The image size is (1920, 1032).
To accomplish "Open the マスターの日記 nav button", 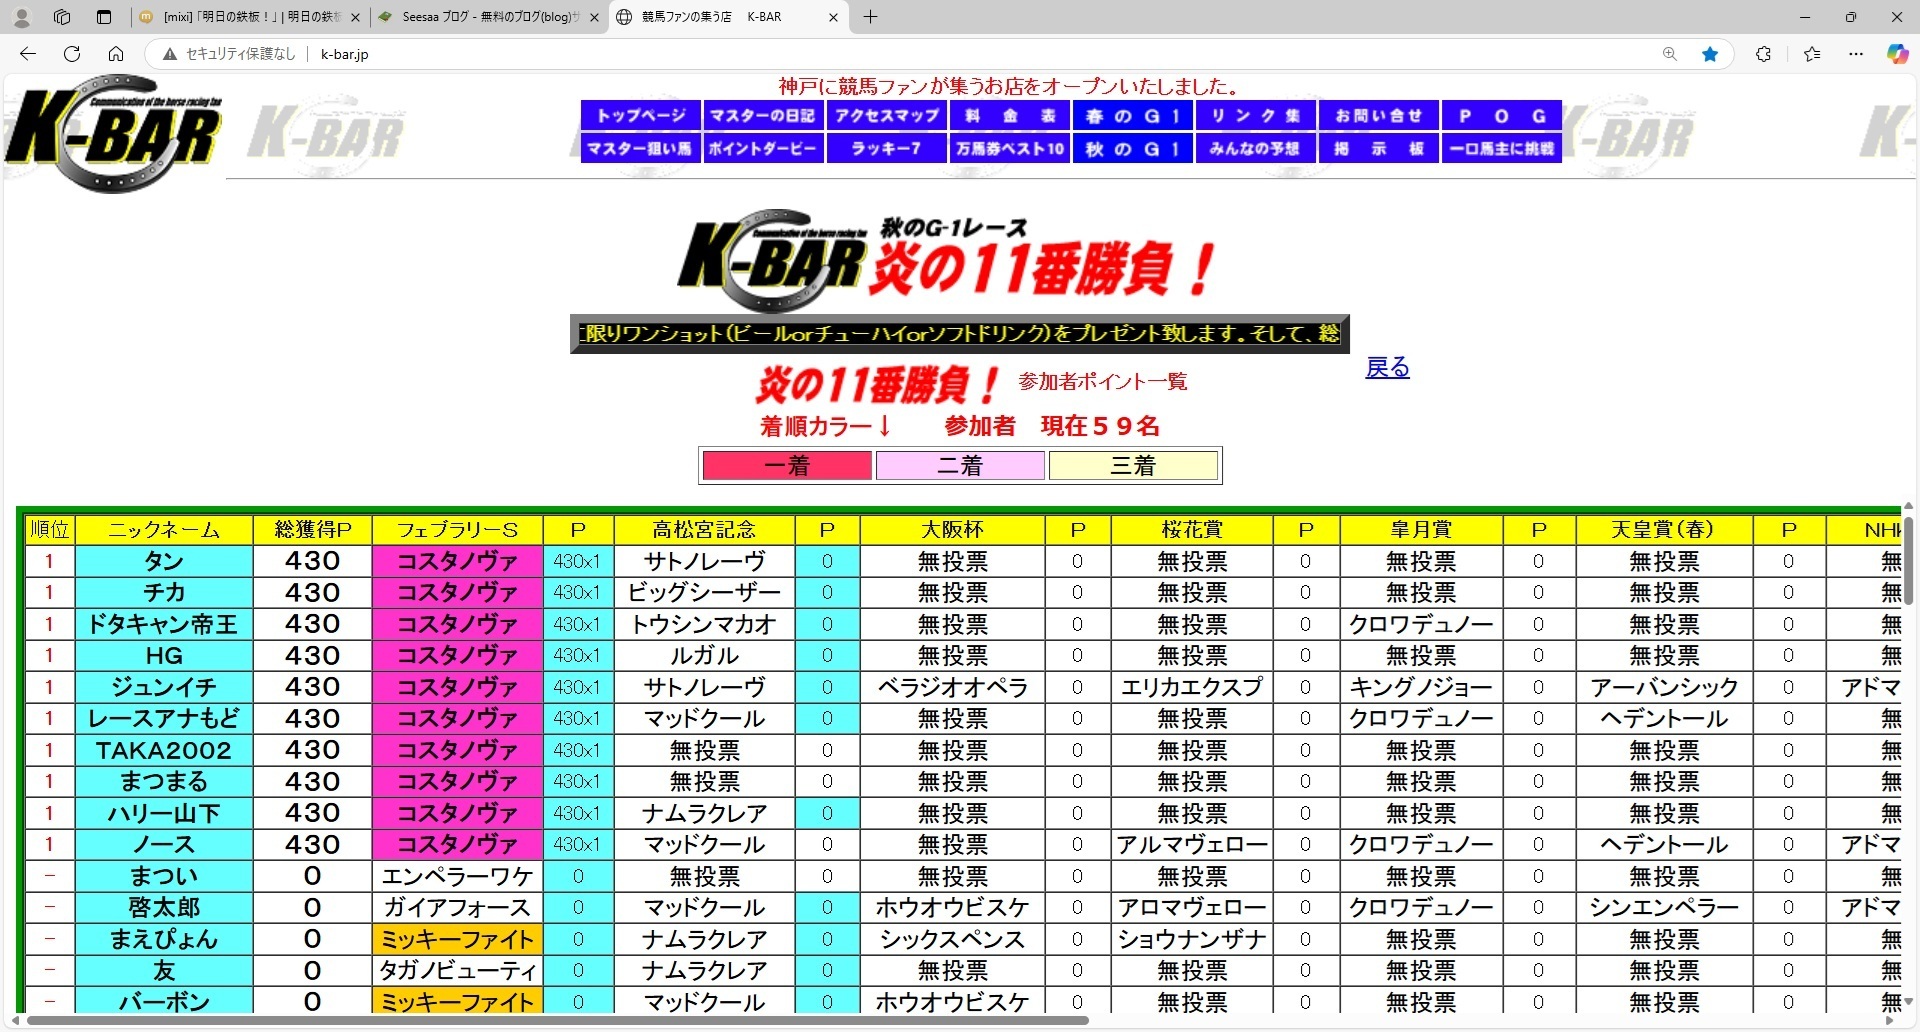I will [763, 116].
